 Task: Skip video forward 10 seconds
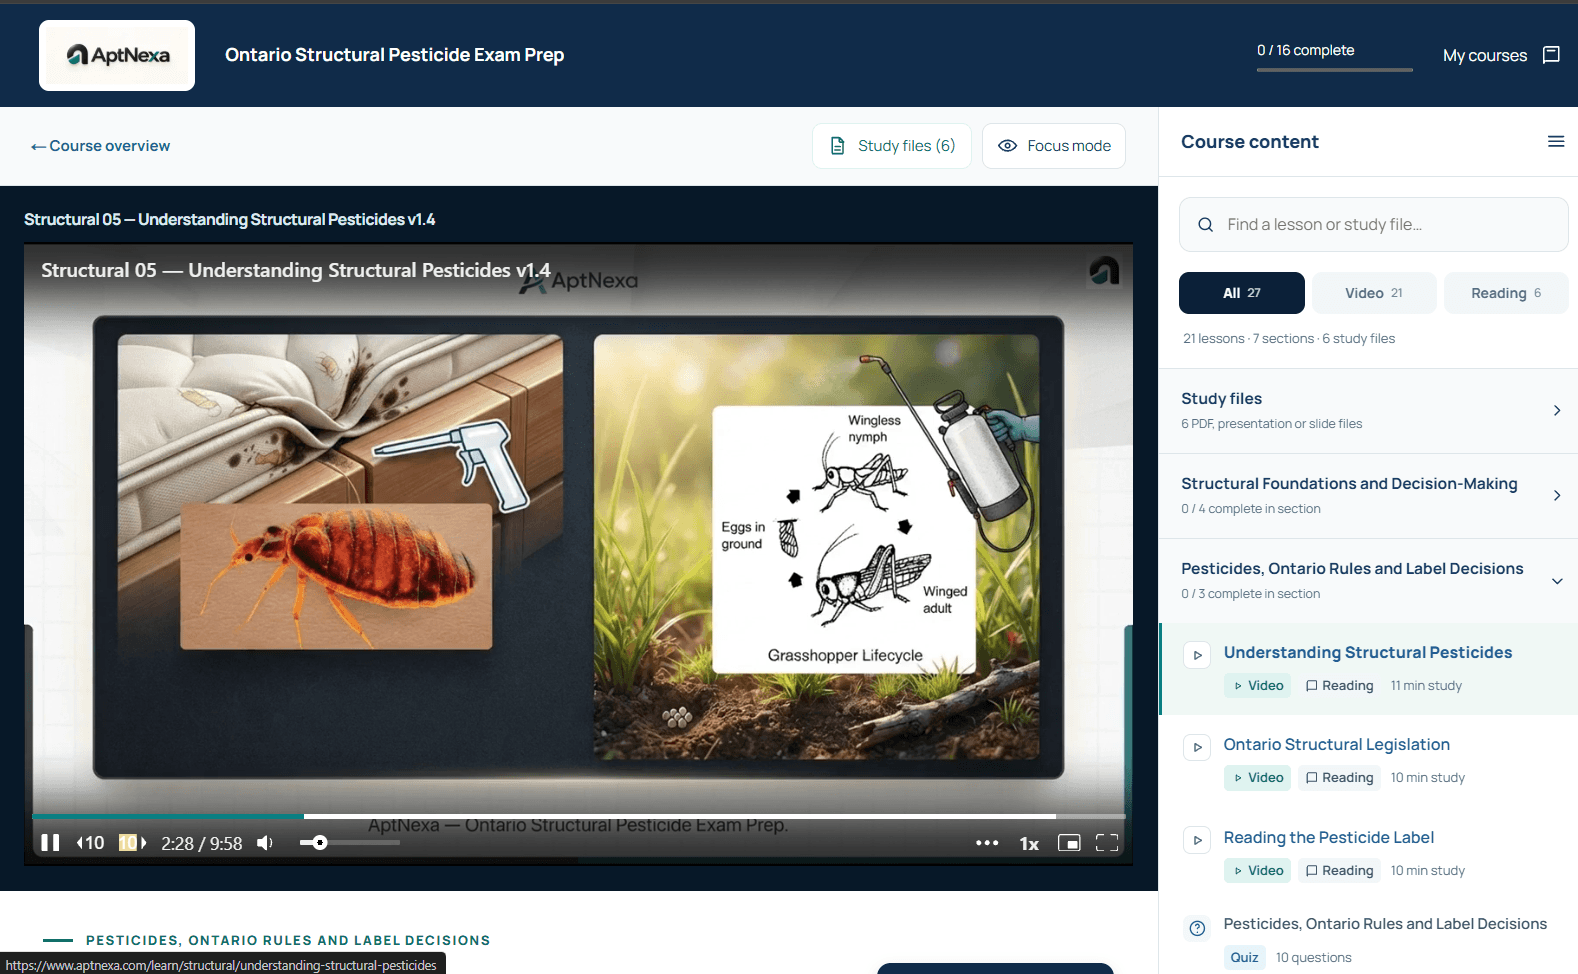click(x=133, y=843)
